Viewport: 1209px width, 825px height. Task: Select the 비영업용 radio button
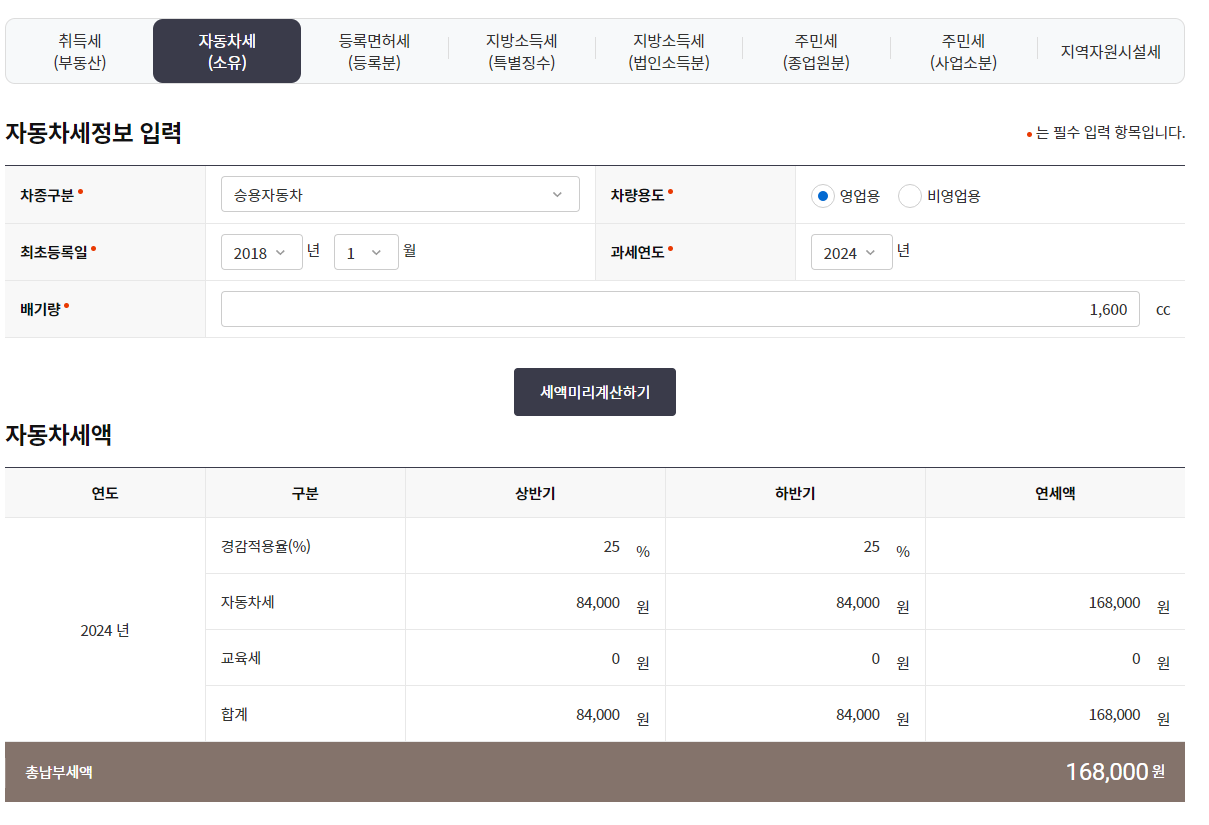click(910, 196)
